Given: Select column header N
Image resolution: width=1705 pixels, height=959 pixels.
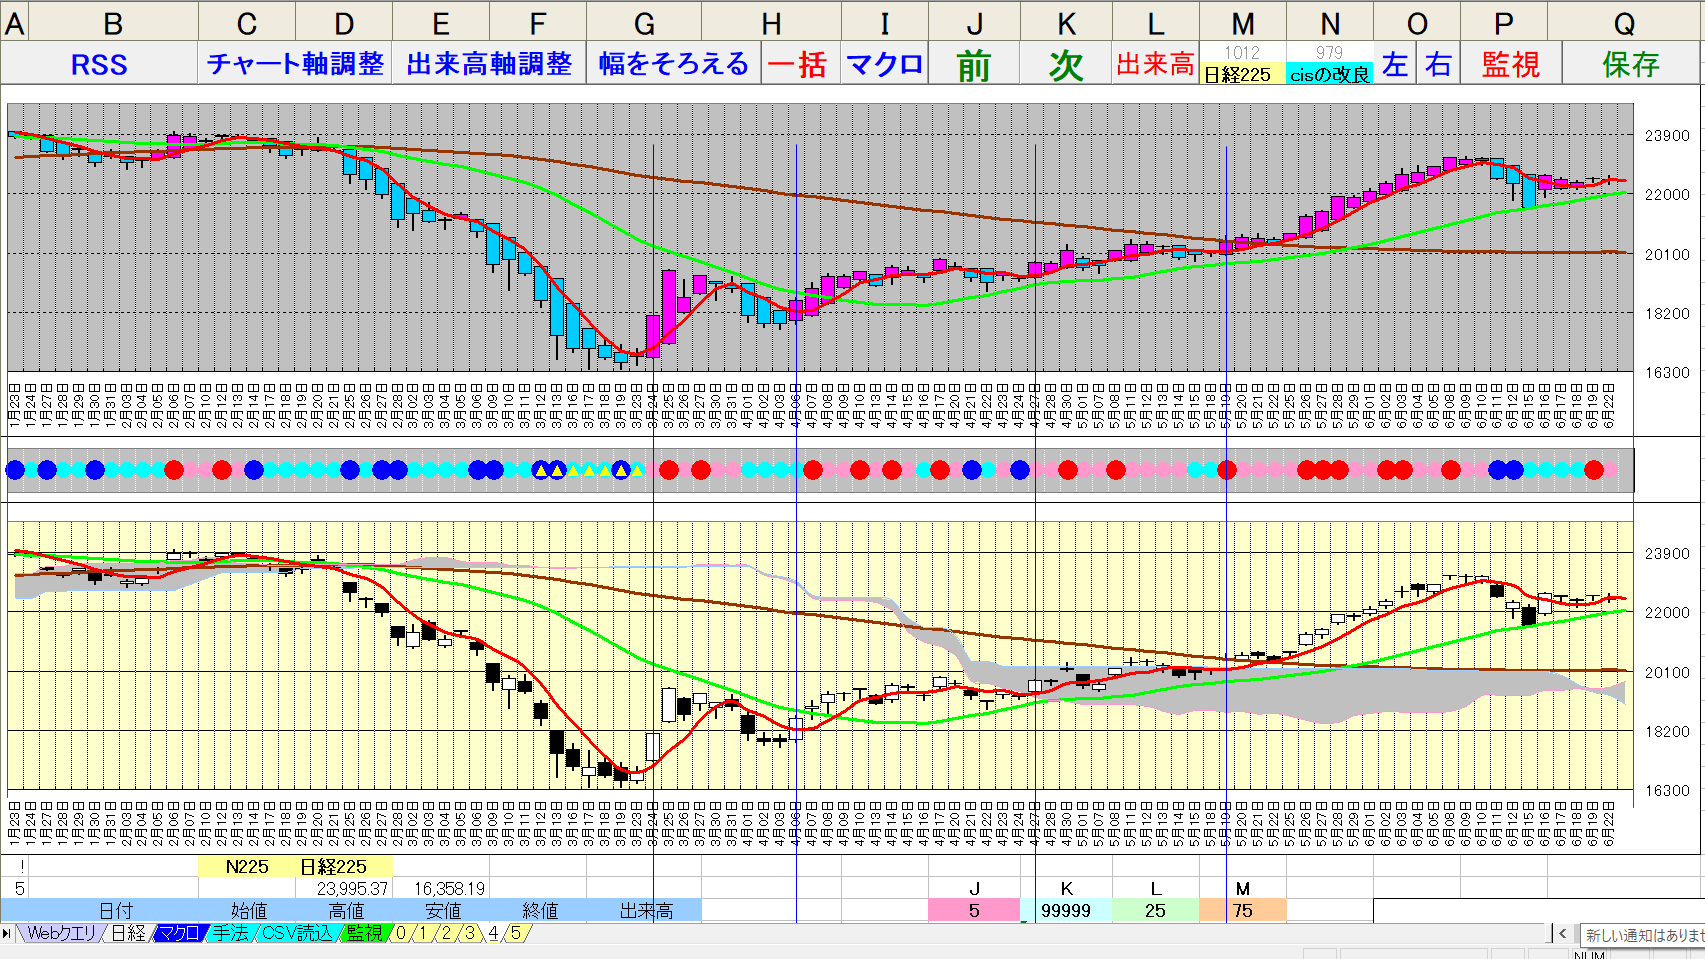Looking at the screenshot, I should pyautogui.click(x=1330, y=21).
